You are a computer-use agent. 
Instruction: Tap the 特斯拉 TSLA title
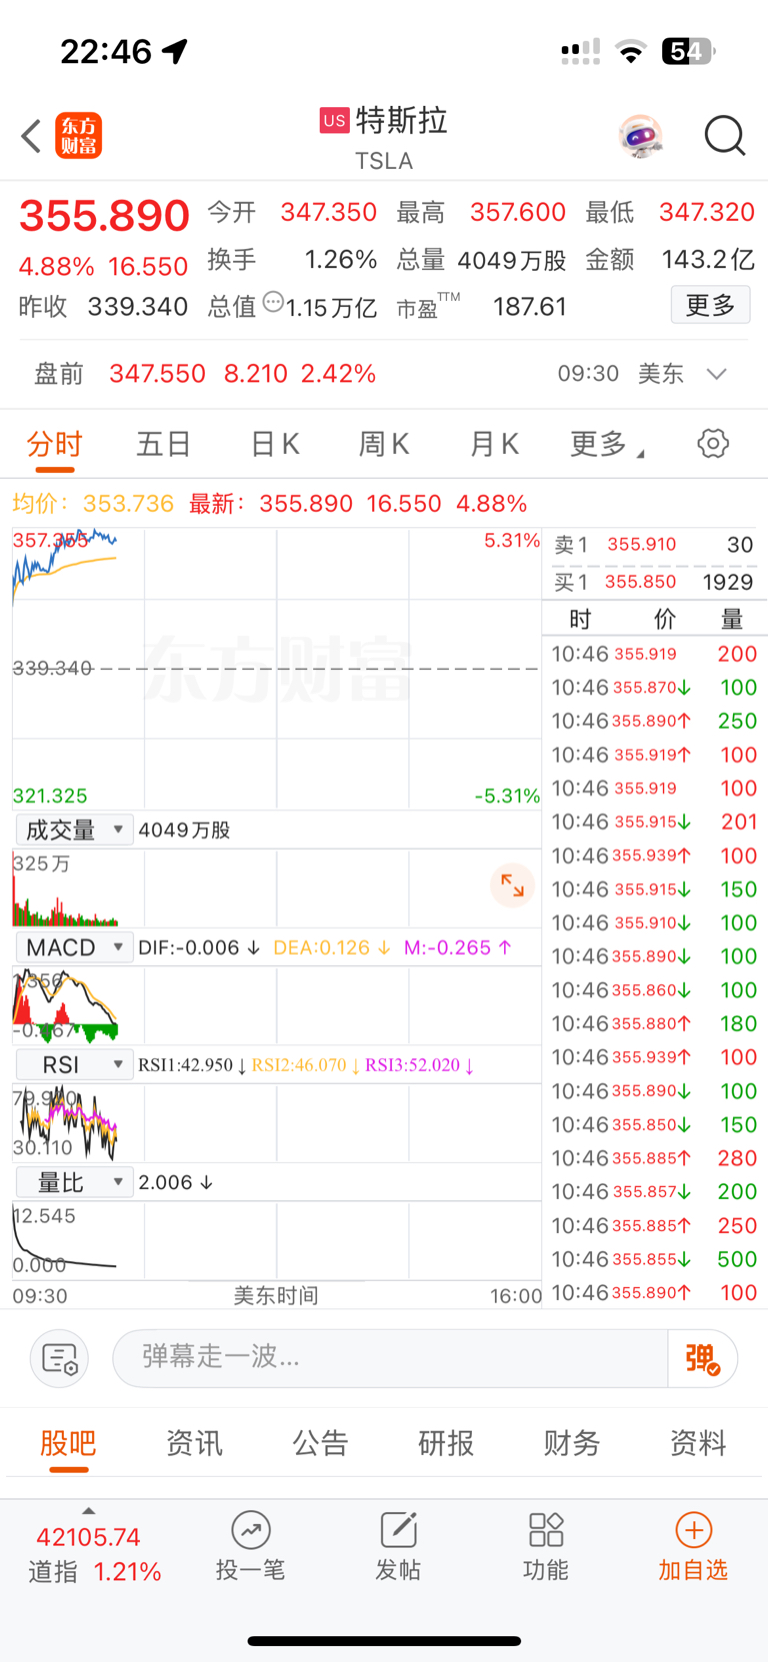[385, 138]
